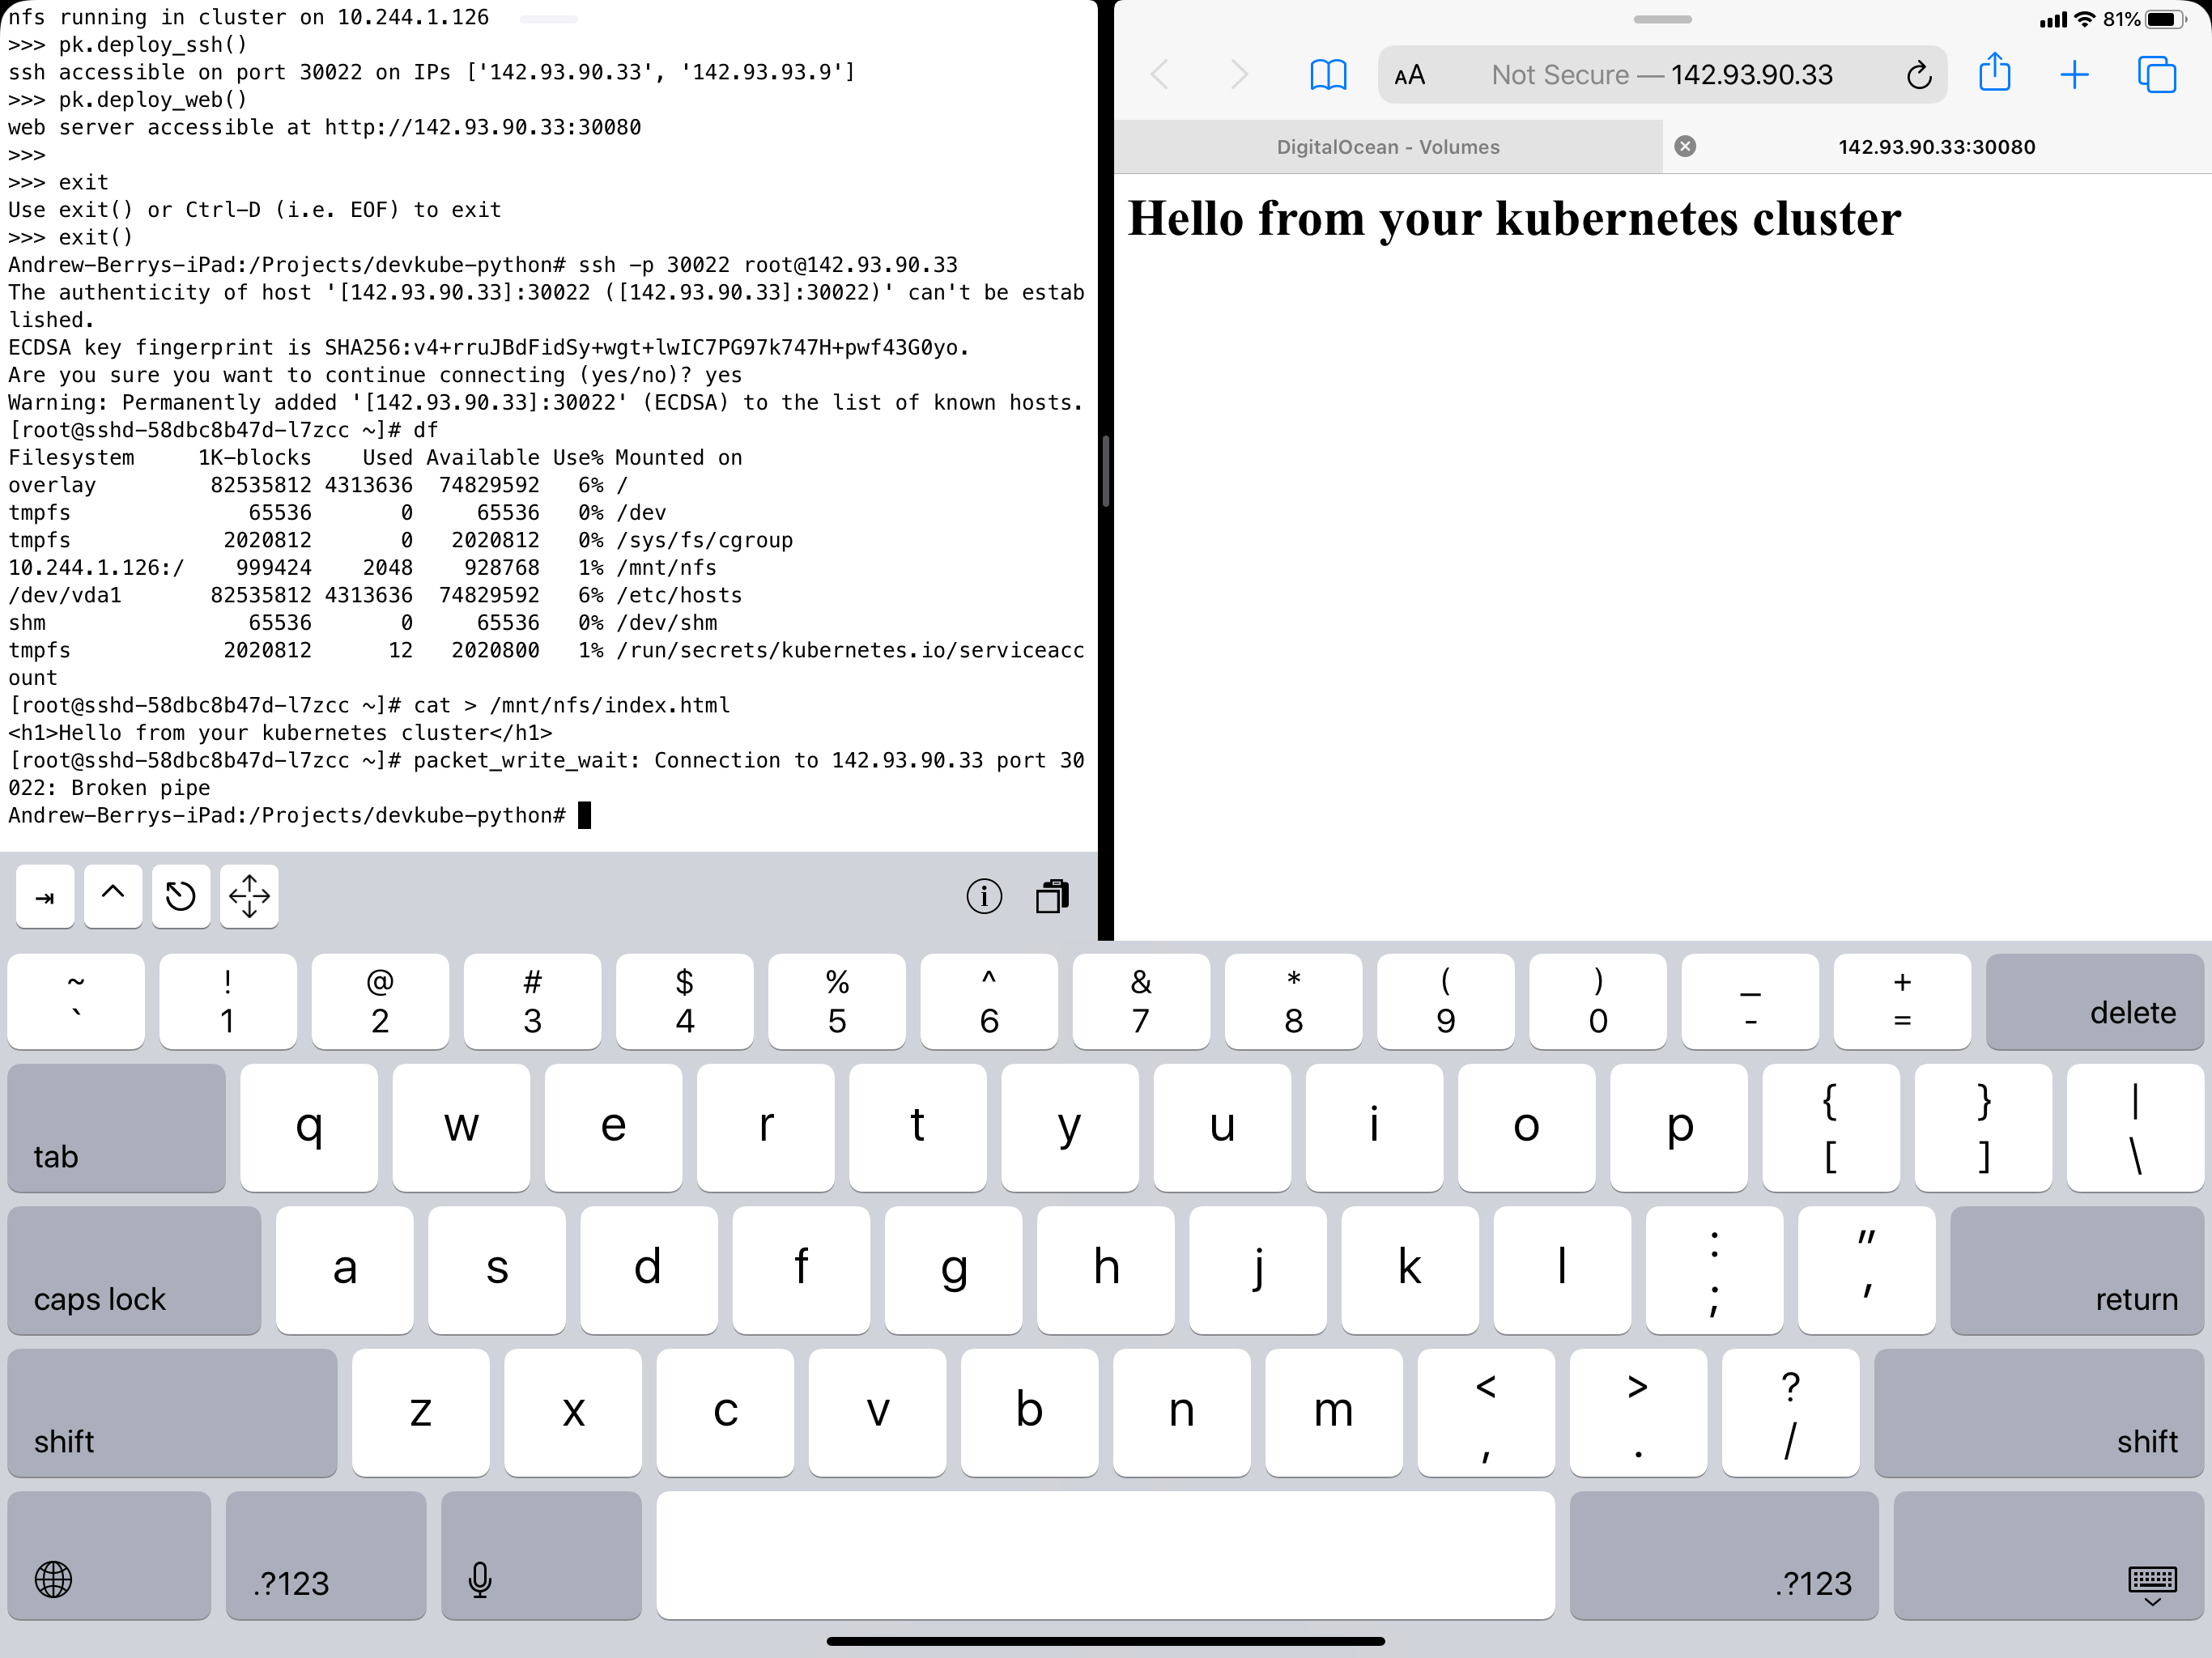The image size is (2212, 1658).
Task: Switch to left .?123 symbols keyboard
Action: [326, 1555]
